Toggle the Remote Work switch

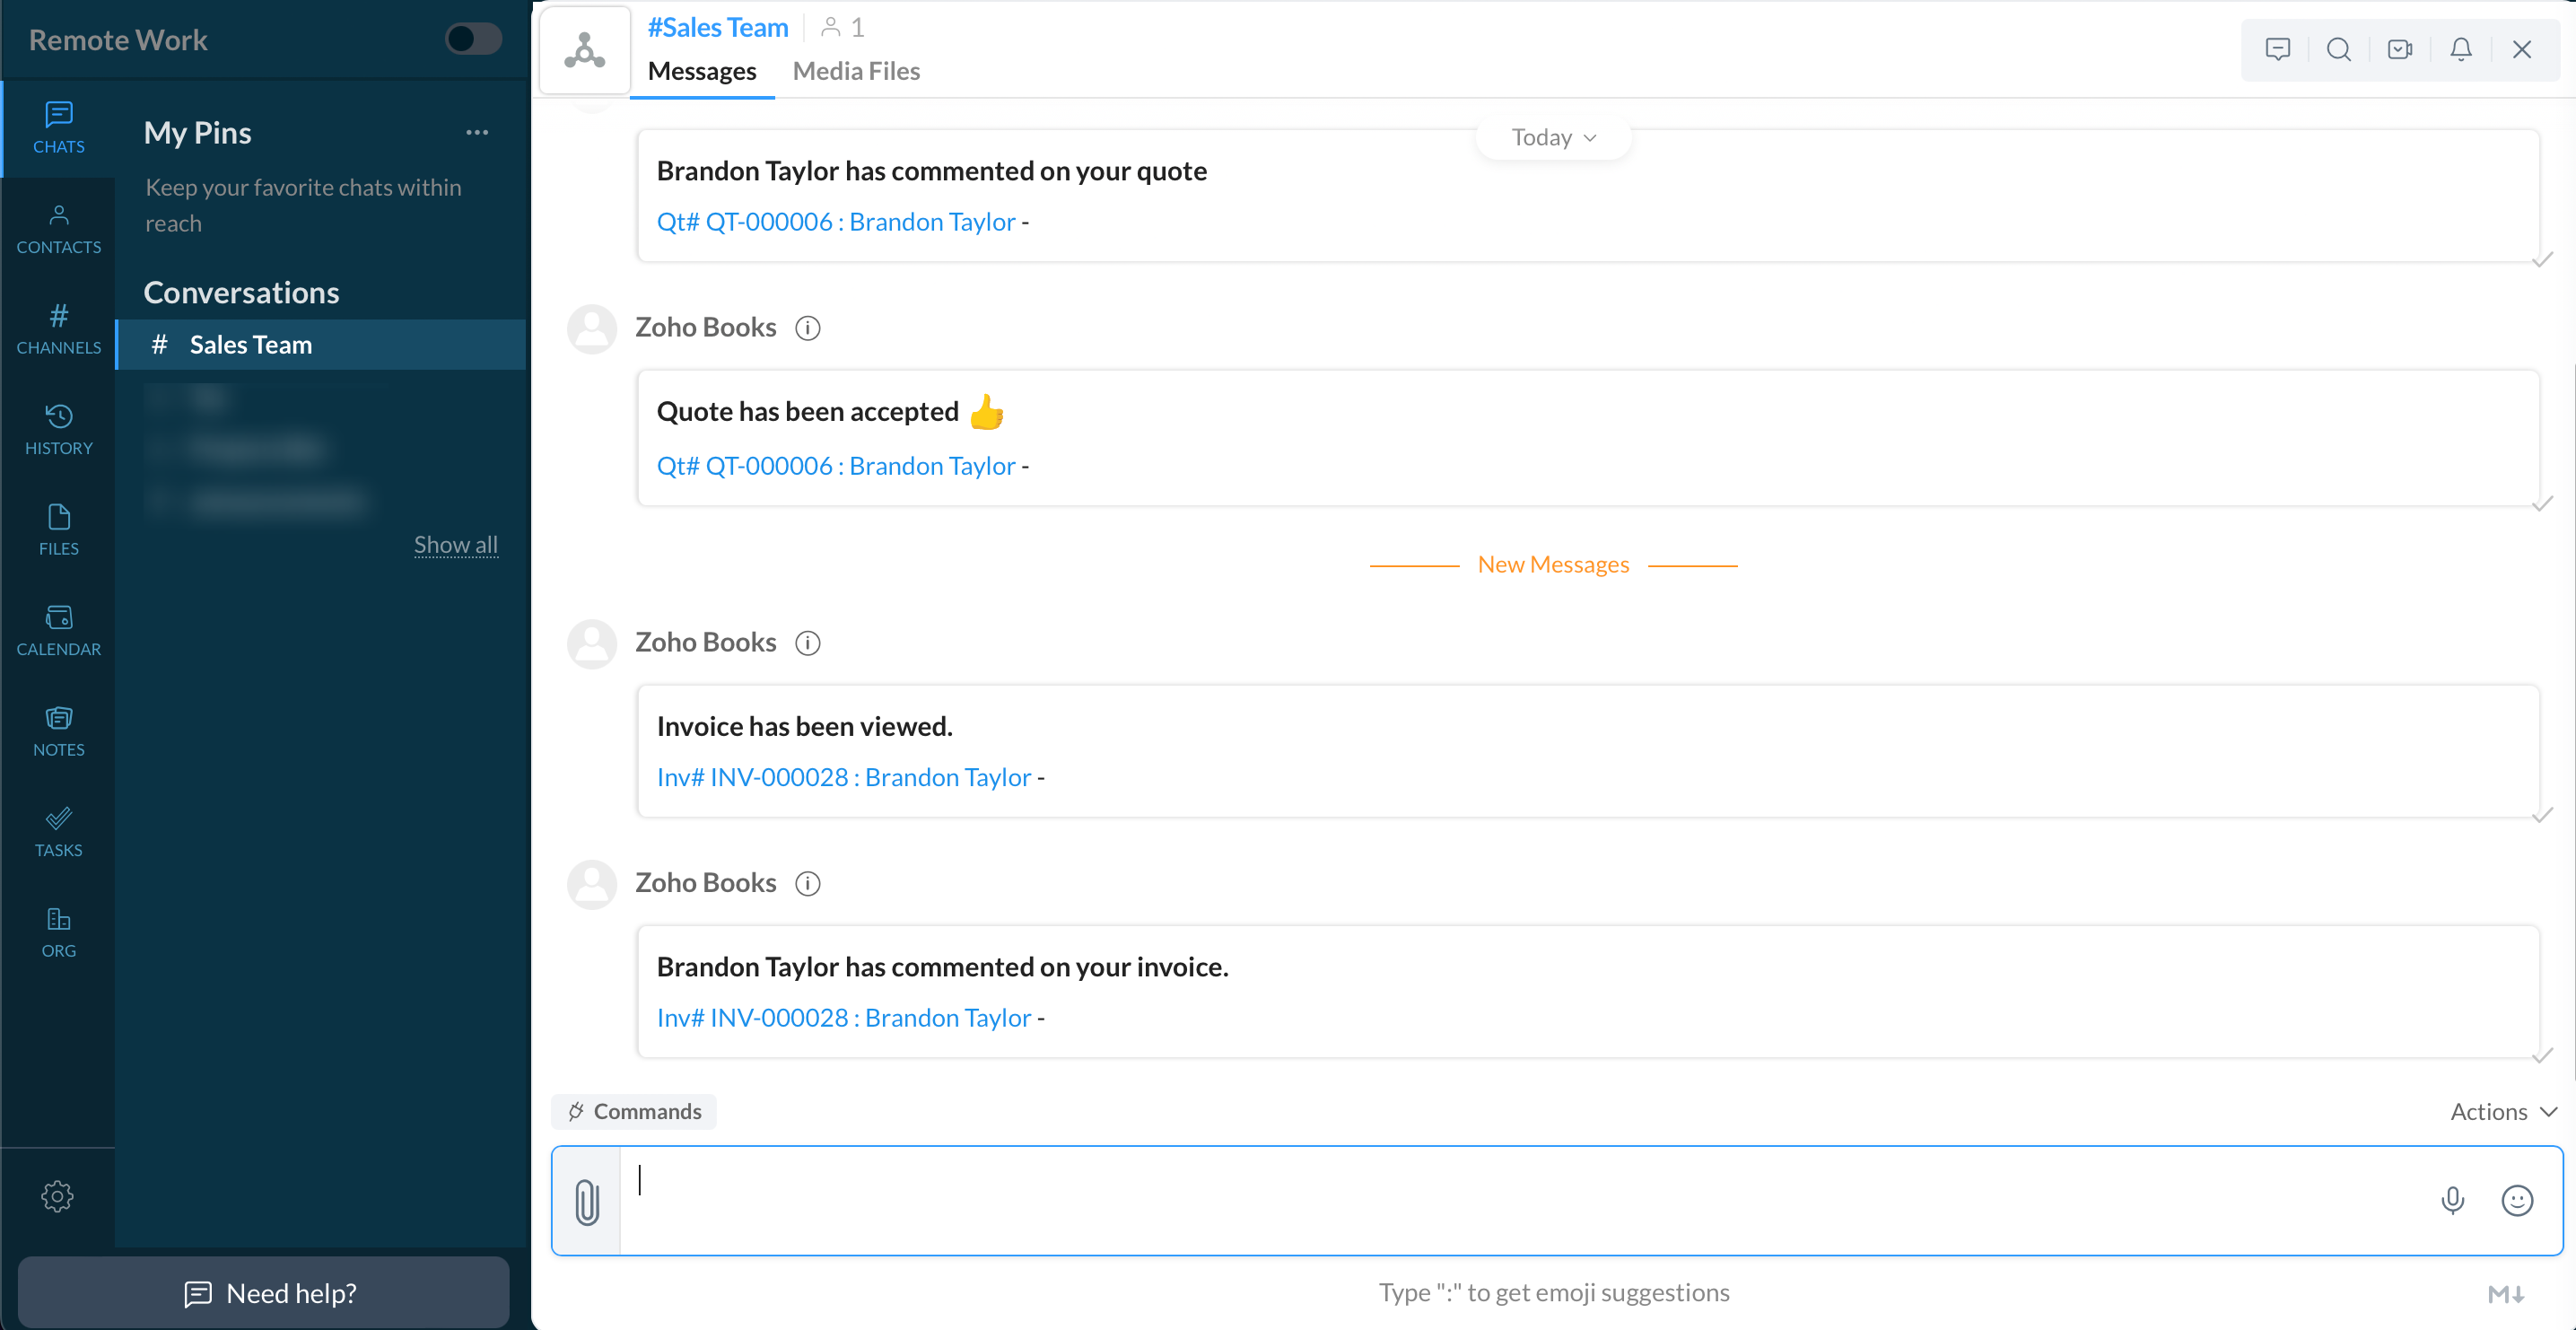(473, 39)
